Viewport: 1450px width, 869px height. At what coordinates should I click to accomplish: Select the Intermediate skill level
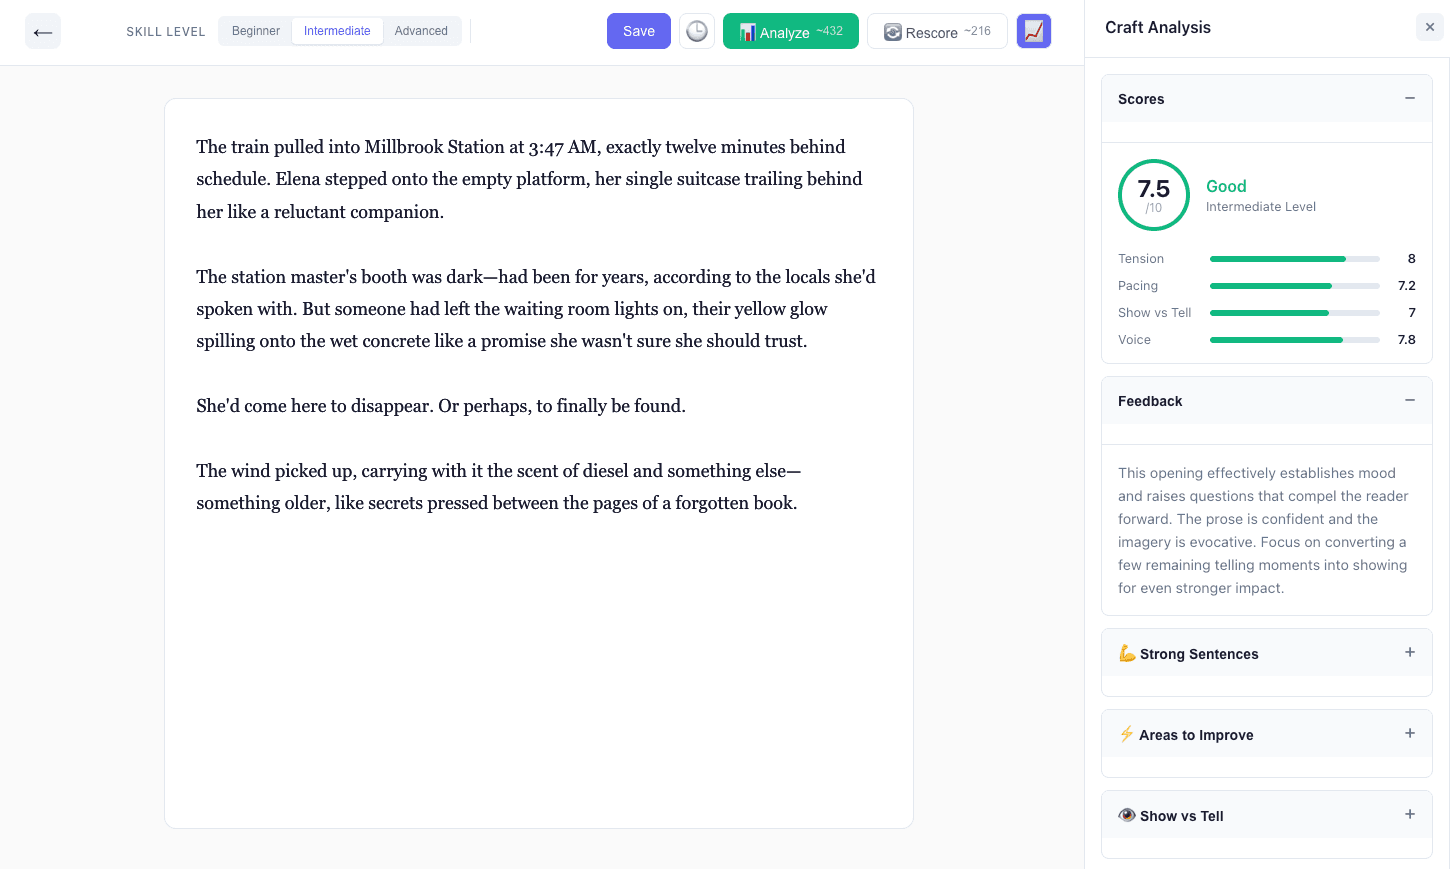coord(337,31)
